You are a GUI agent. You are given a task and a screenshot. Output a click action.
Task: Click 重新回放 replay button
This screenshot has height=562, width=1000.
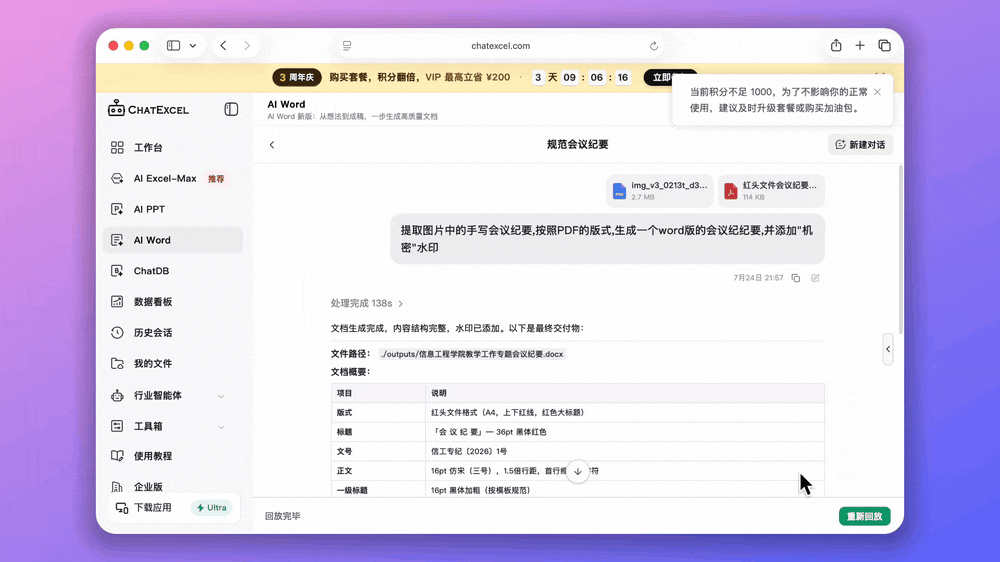[864, 516]
